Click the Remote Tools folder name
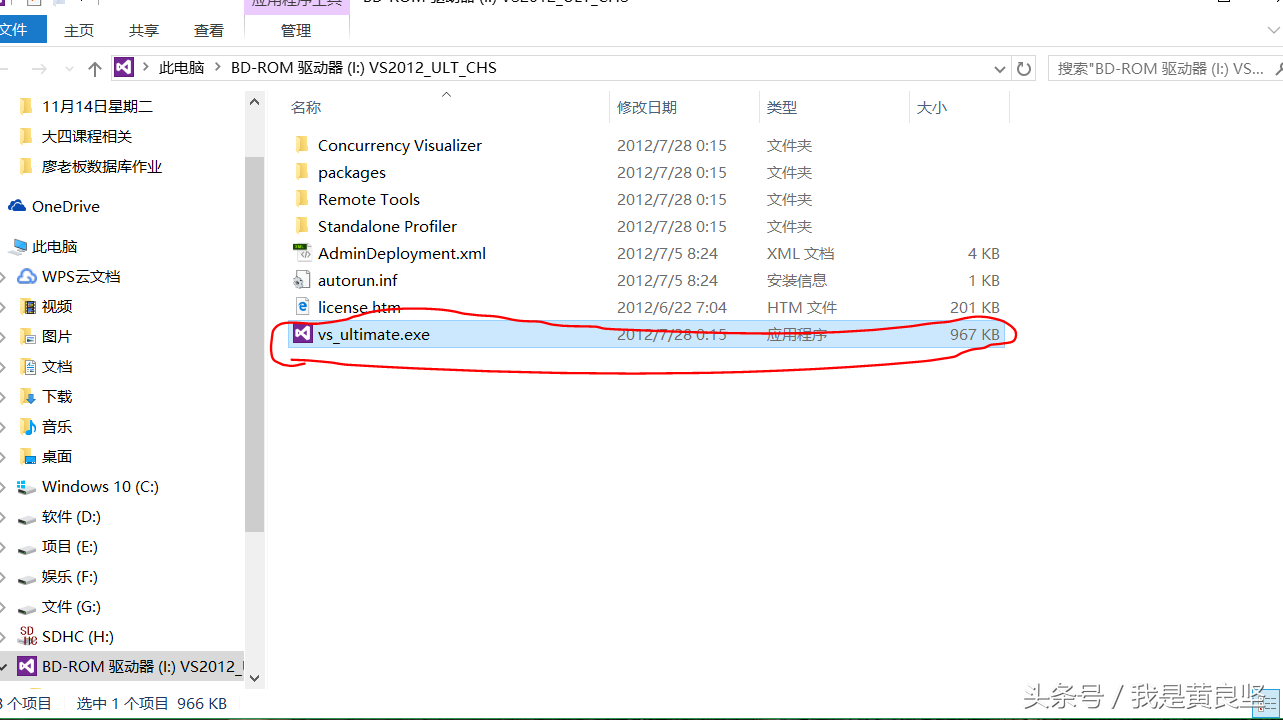 [x=369, y=199]
